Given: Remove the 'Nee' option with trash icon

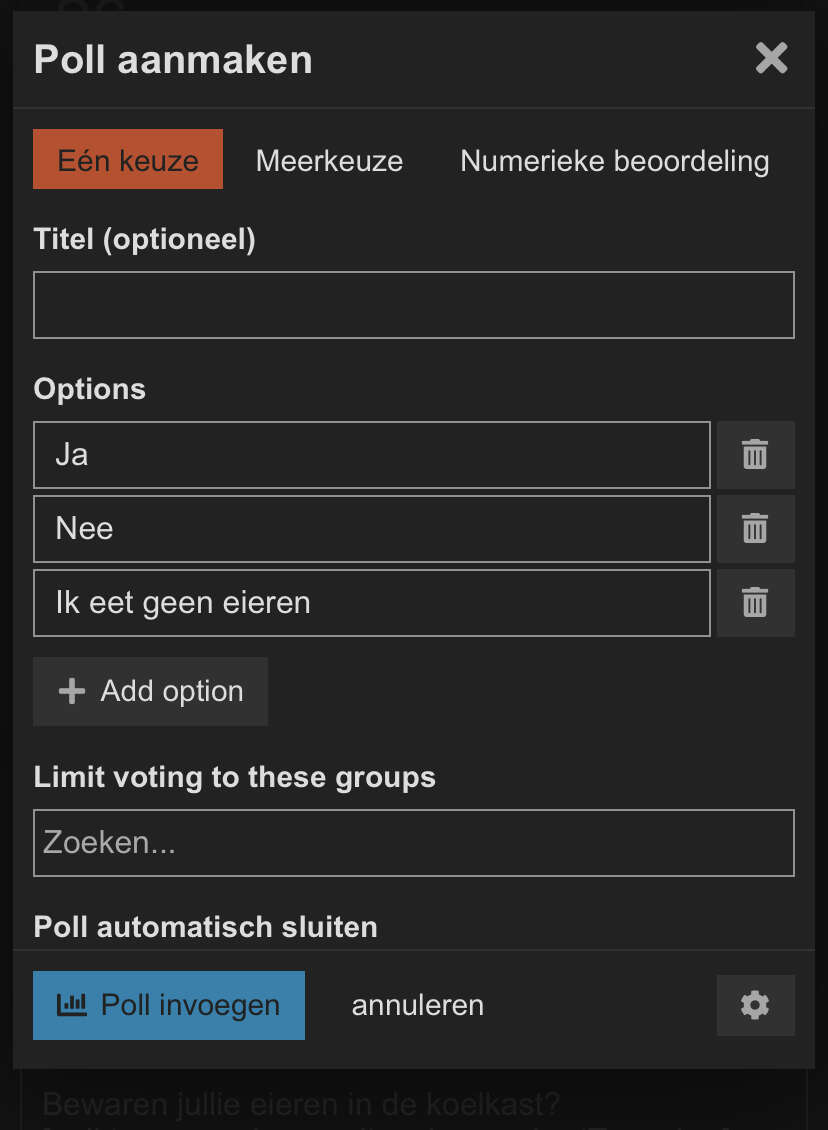Looking at the screenshot, I should point(755,529).
